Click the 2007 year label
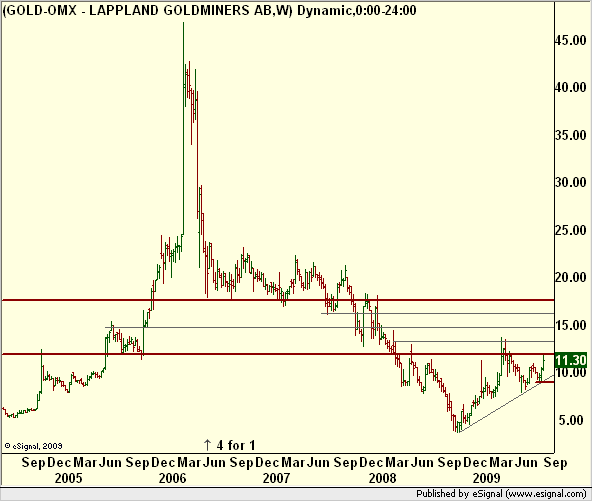Image resolution: width=592 pixels, height=501 pixels. click(x=277, y=478)
